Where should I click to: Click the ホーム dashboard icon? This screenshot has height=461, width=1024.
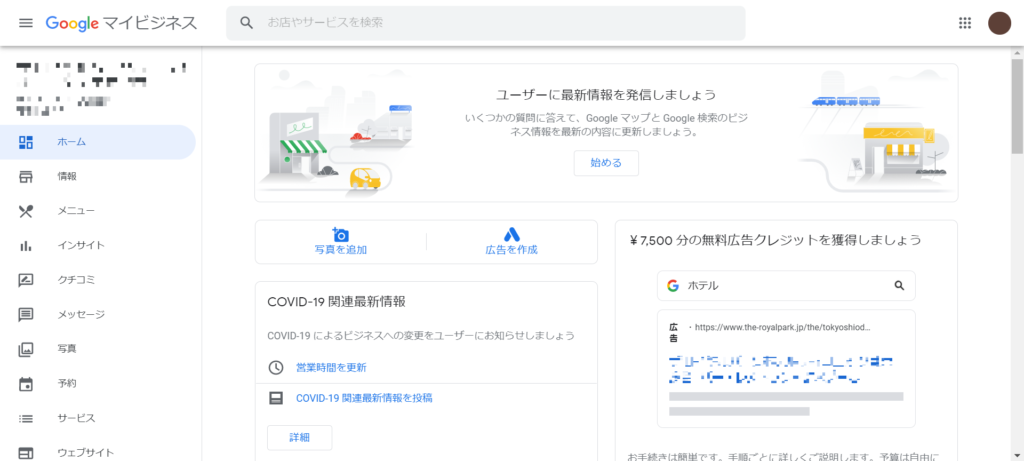[25, 142]
